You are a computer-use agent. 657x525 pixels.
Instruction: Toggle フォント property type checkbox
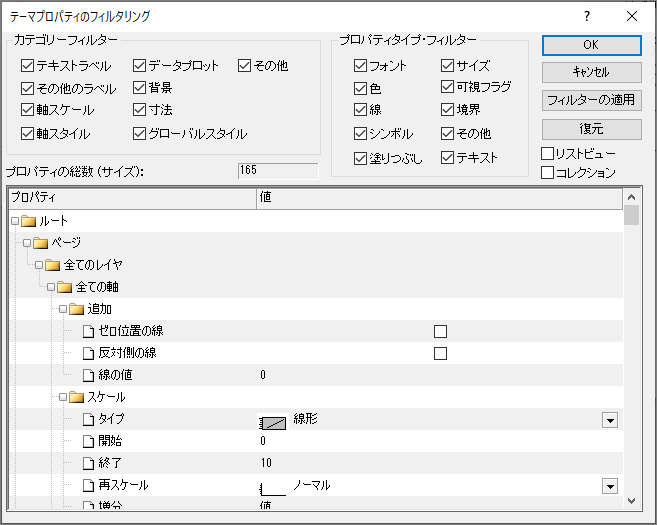(x=360, y=66)
